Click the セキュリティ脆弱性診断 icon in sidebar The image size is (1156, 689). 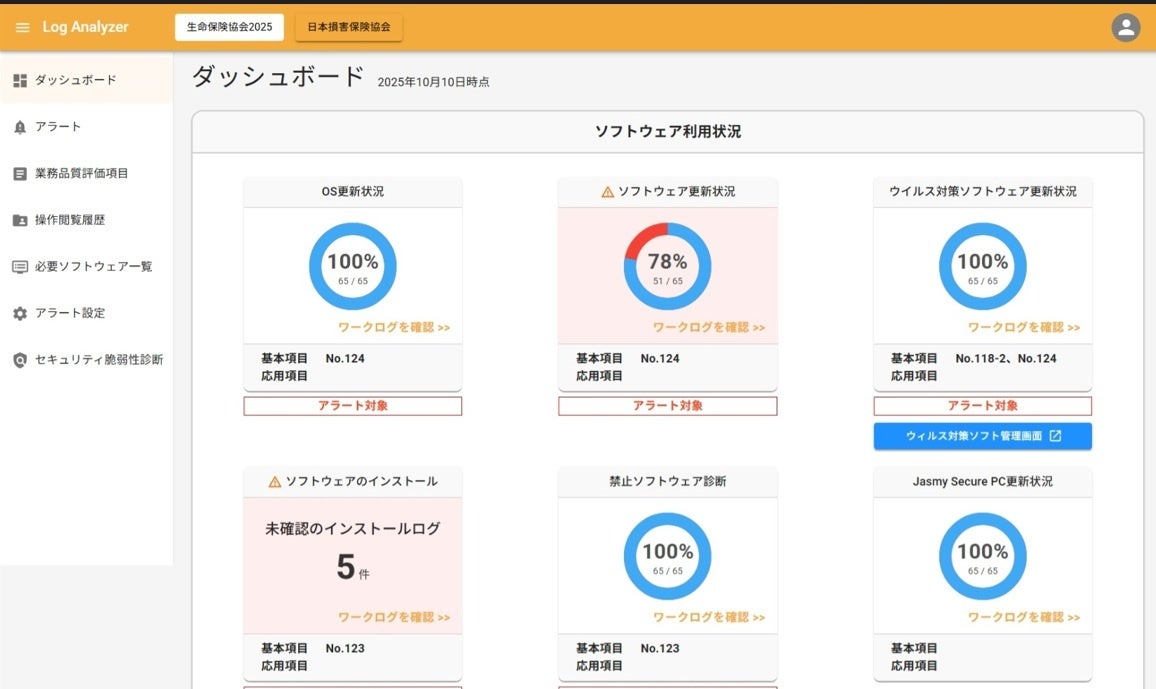(x=20, y=359)
